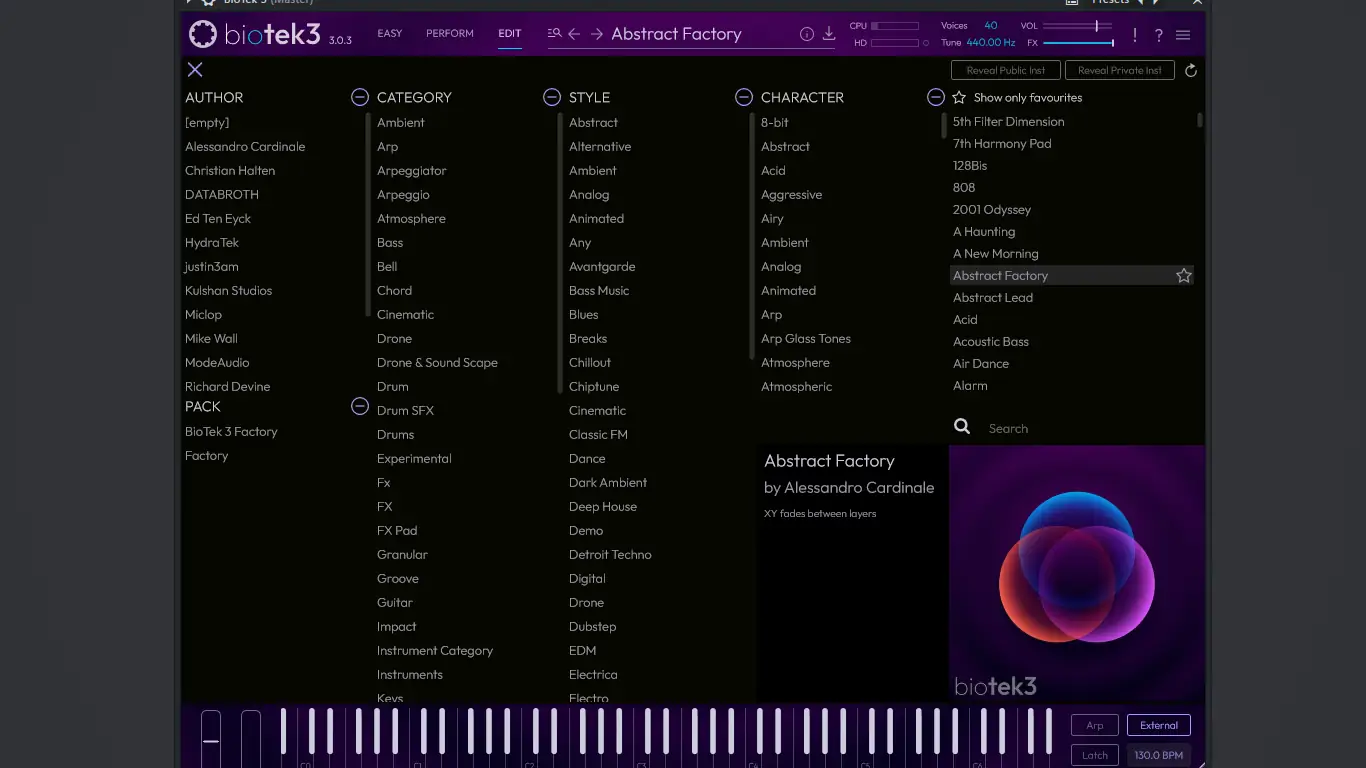Image resolution: width=1366 pixels, height=768 pixels.
Task: Toggle the Arp button
Action: coord(1095,725)
